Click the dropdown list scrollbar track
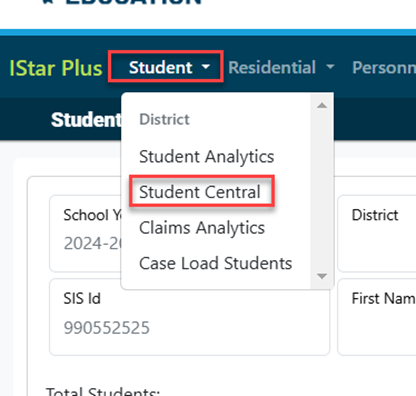Screen dimensions: 416x396 click(322, 191)
